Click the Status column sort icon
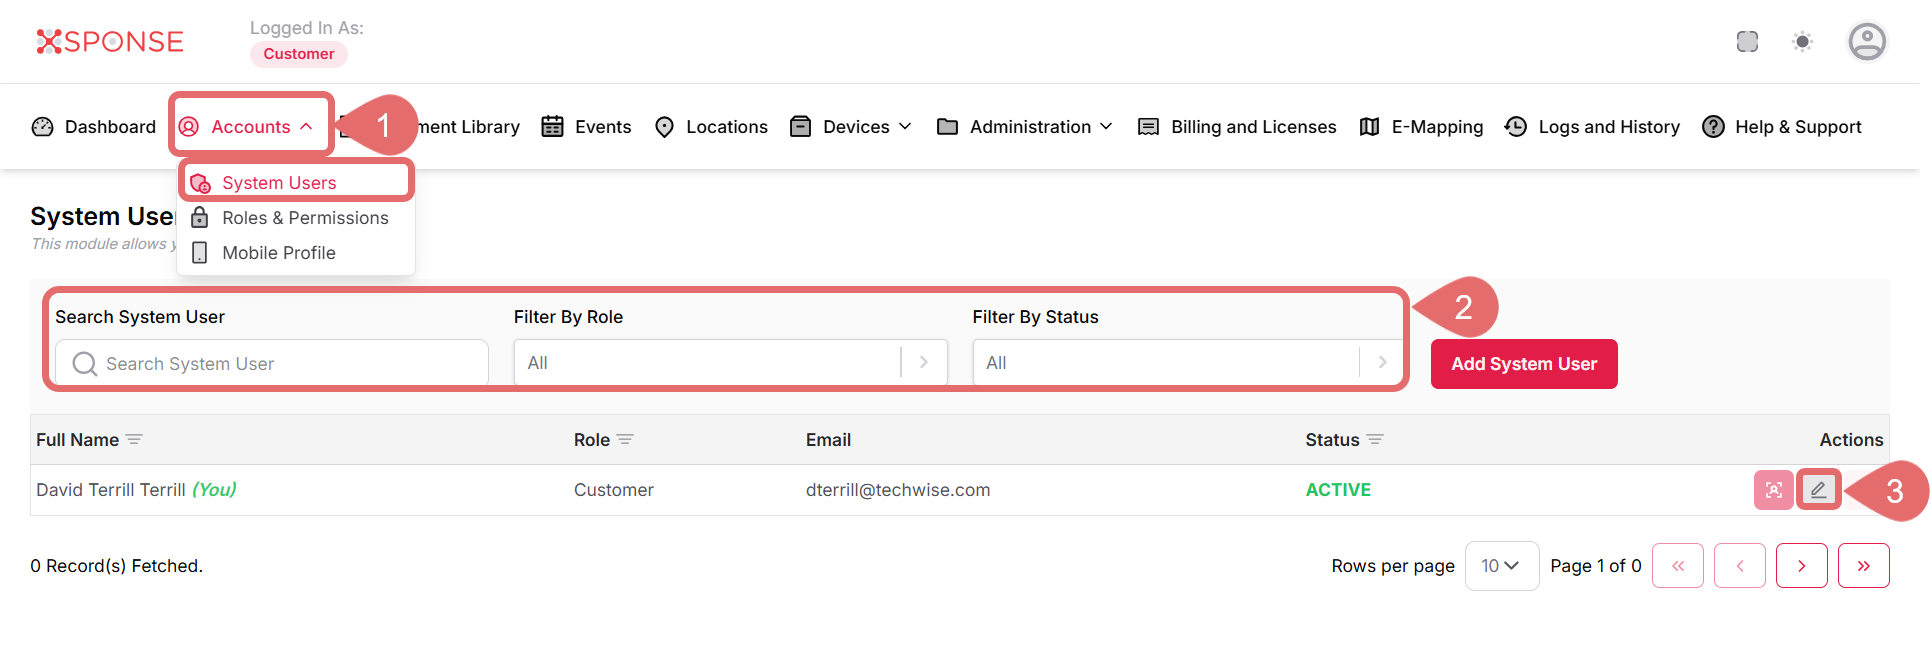Viewport: 1931px width, 666px height. click(1375, 440)
